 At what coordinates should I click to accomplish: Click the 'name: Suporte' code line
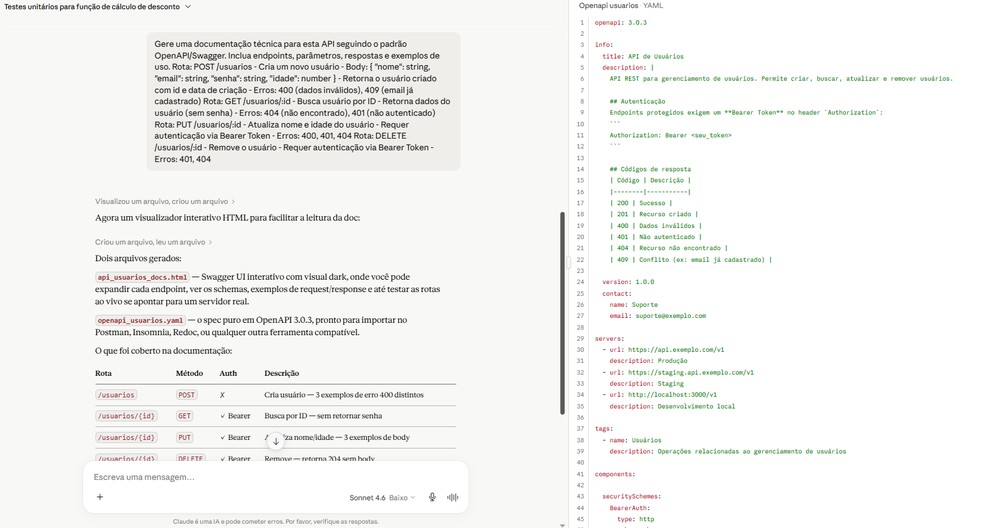(x=633, y=304)
